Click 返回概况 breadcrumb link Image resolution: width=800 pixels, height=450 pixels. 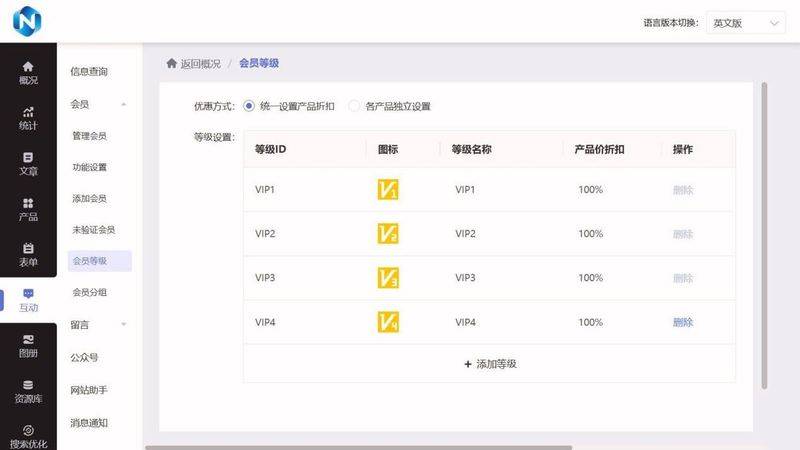click(201, 64)
